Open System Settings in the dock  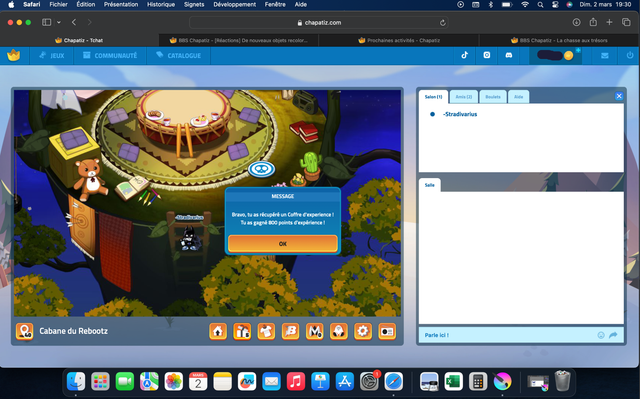click(369, 382)
